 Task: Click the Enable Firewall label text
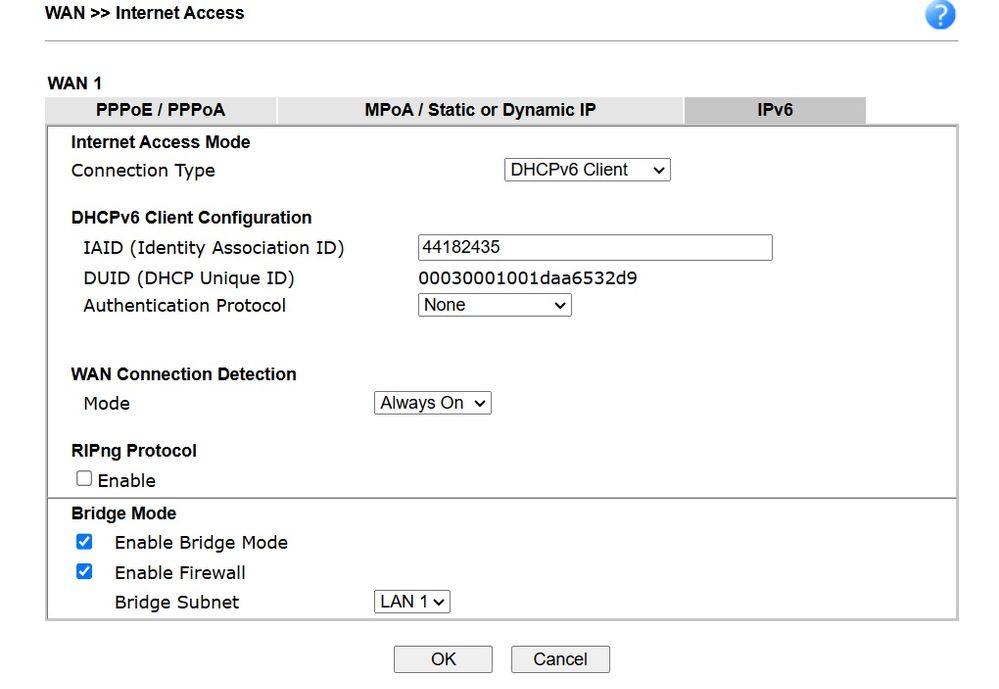click(180, 573)
